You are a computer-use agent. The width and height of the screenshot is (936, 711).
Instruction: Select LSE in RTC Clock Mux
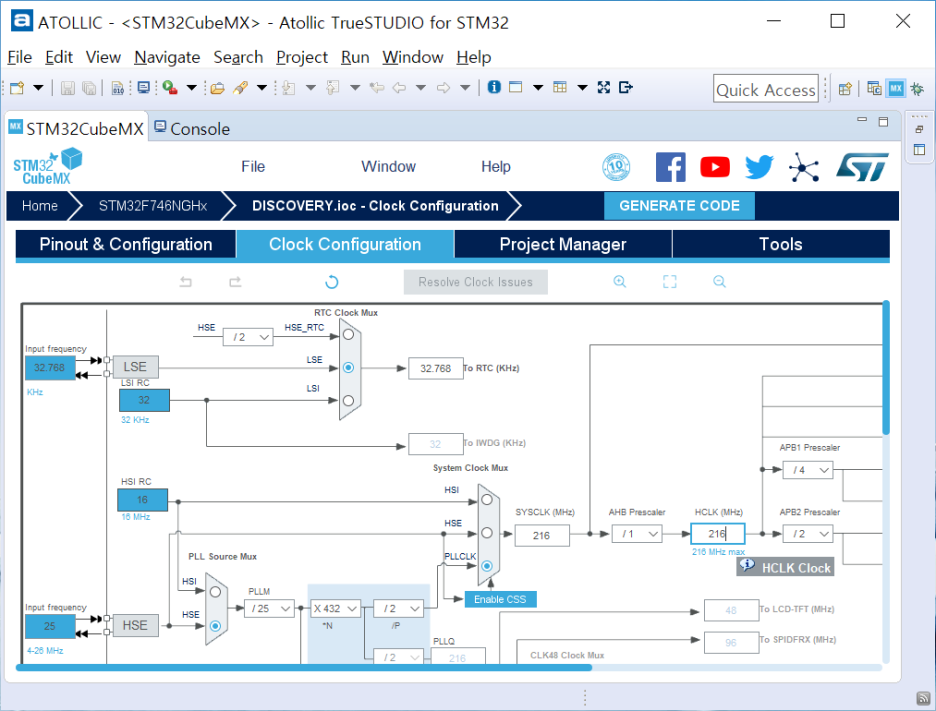pos(349,367)
